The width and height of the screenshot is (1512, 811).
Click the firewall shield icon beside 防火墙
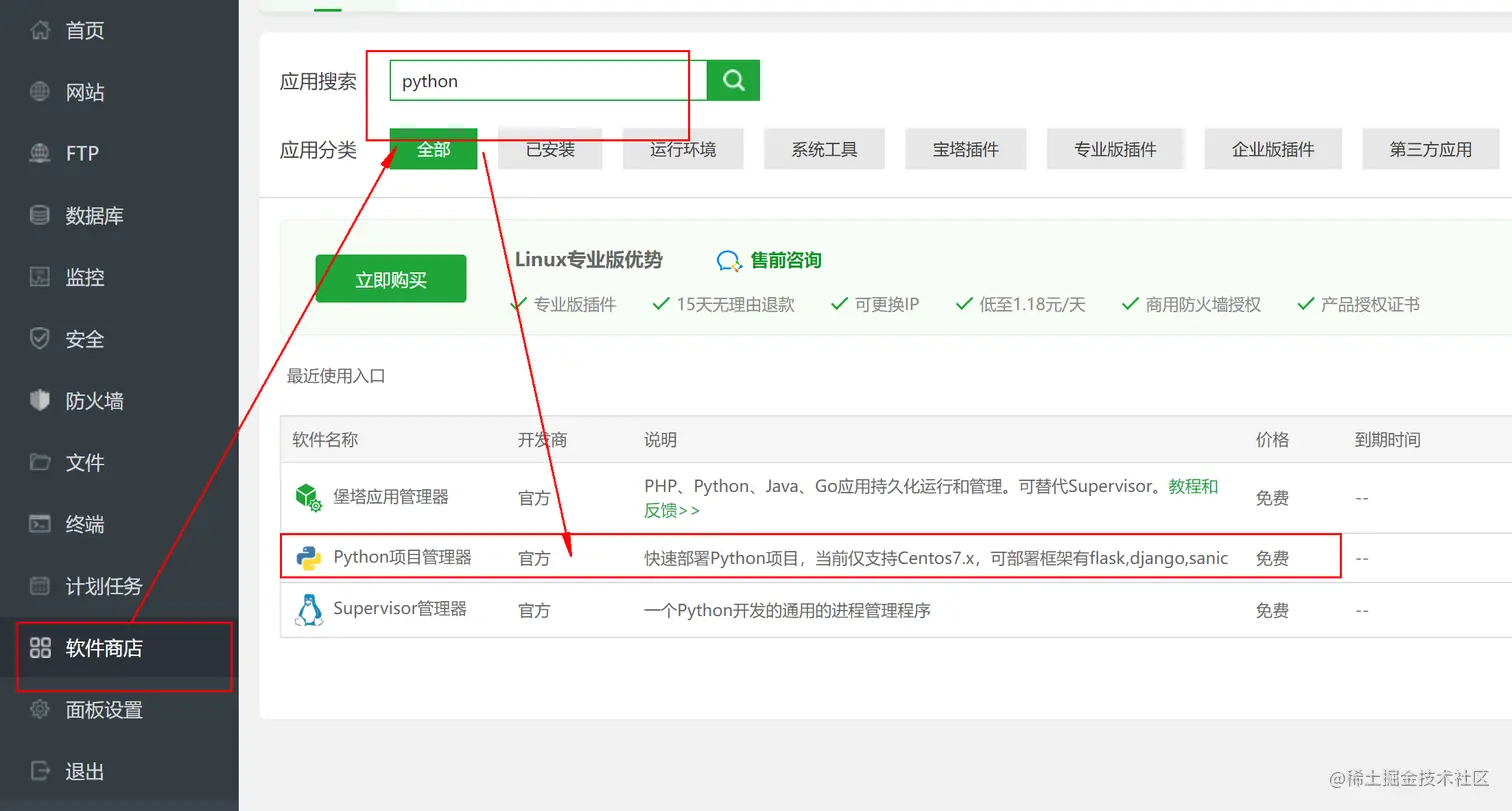[40, 401]
